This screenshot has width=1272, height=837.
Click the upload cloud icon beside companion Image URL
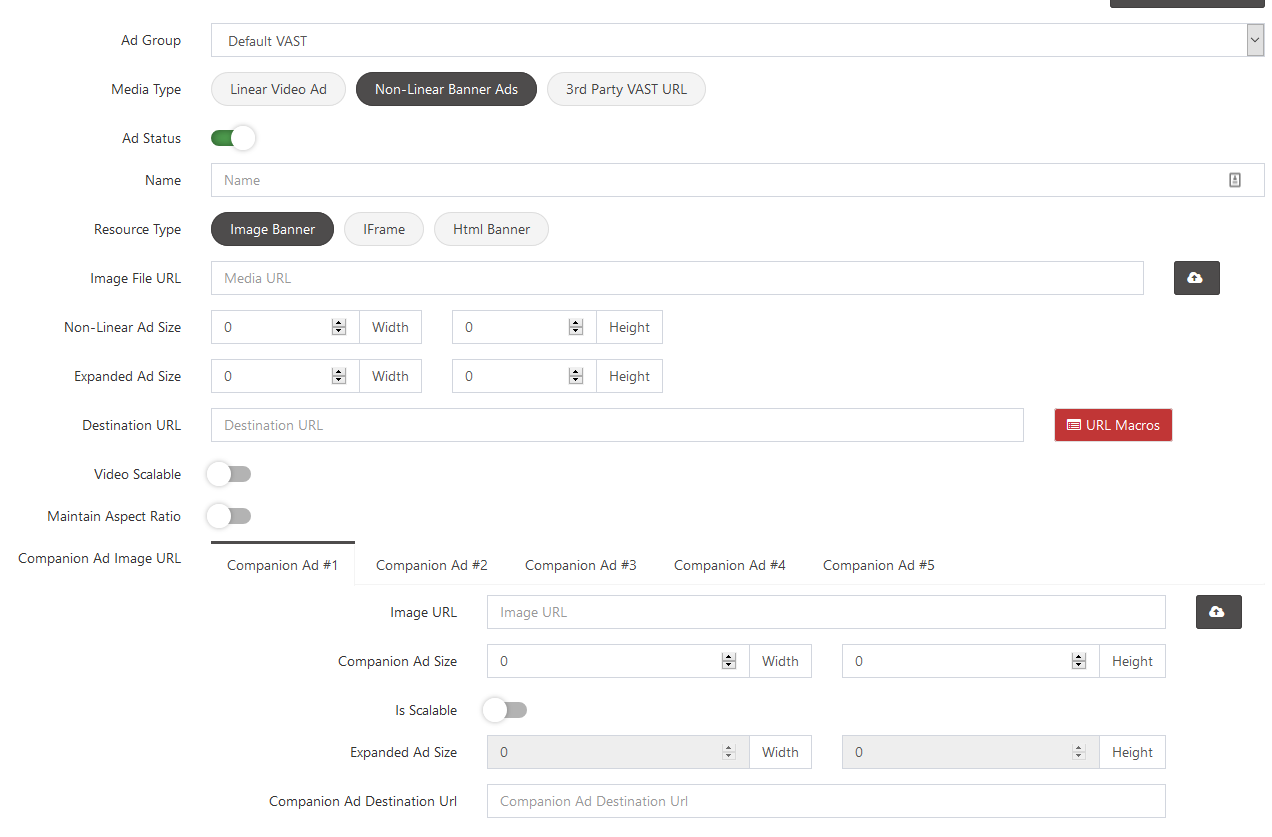(x=1218, y=612)
